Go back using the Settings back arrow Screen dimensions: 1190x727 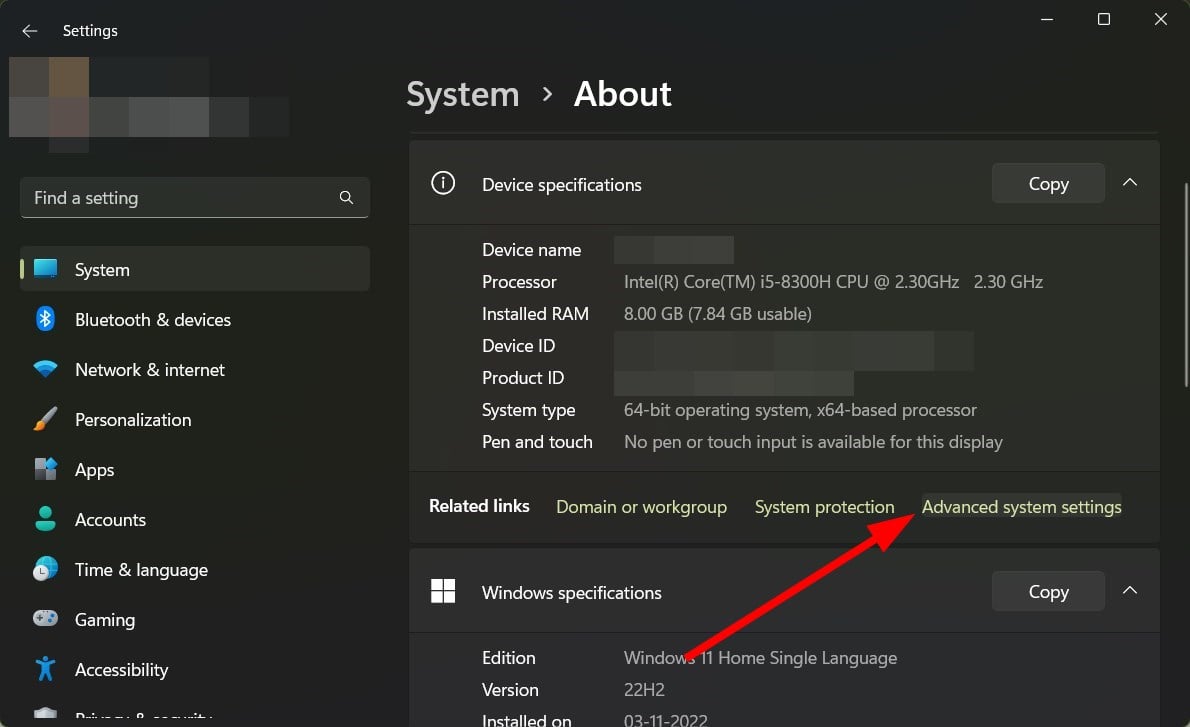(x=30, y=31)
